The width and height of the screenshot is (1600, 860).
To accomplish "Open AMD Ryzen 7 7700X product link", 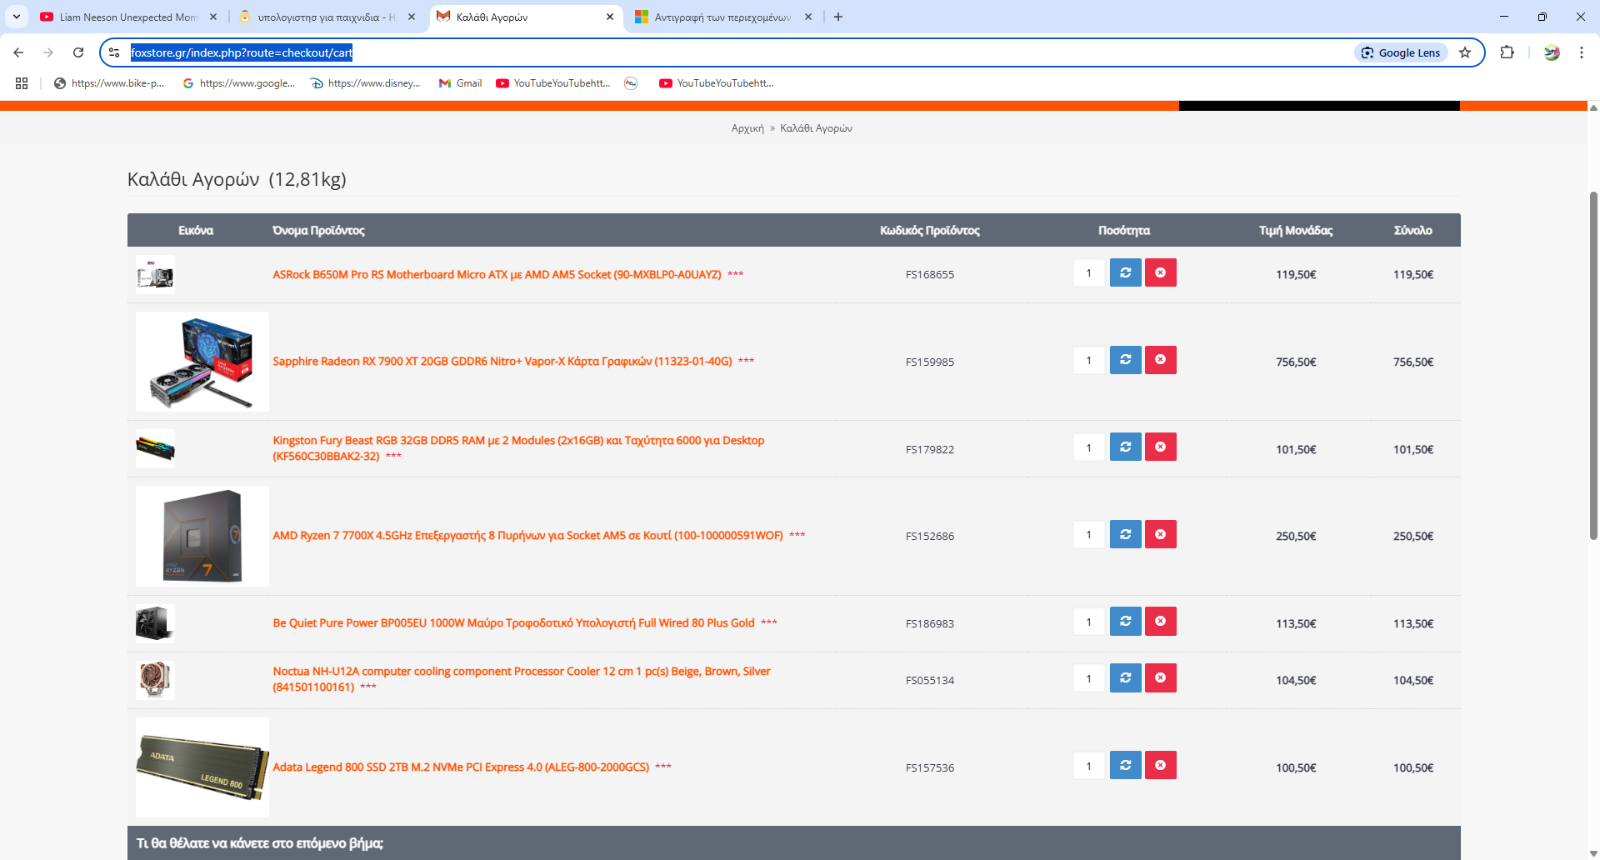I will [x=528, y=535].
